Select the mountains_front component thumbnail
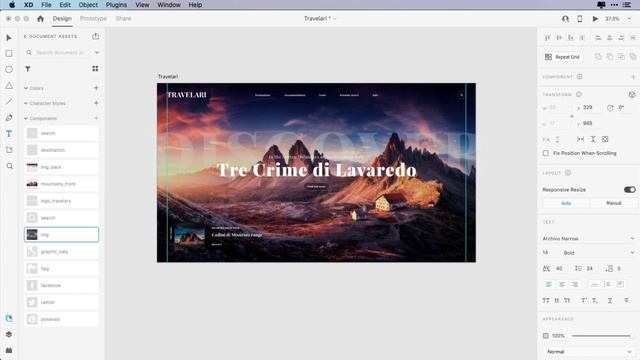Image resolution: width=640 pixels, height=360 pixels. (x=32, y=184)
